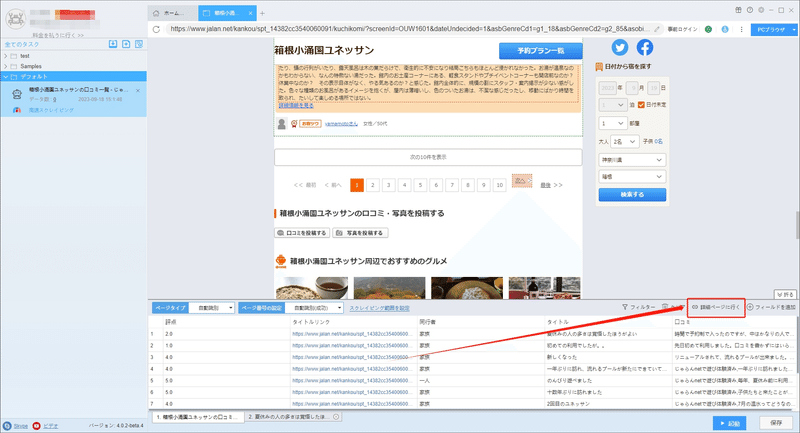Toggle the 日付未定 checkbox

click(x=641, y=105)
